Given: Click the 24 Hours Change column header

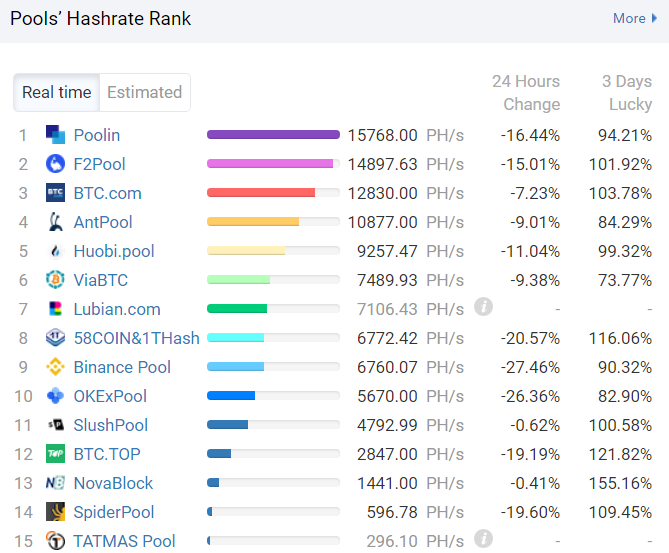Looking at the screenshot, I should tap(526, 92).
